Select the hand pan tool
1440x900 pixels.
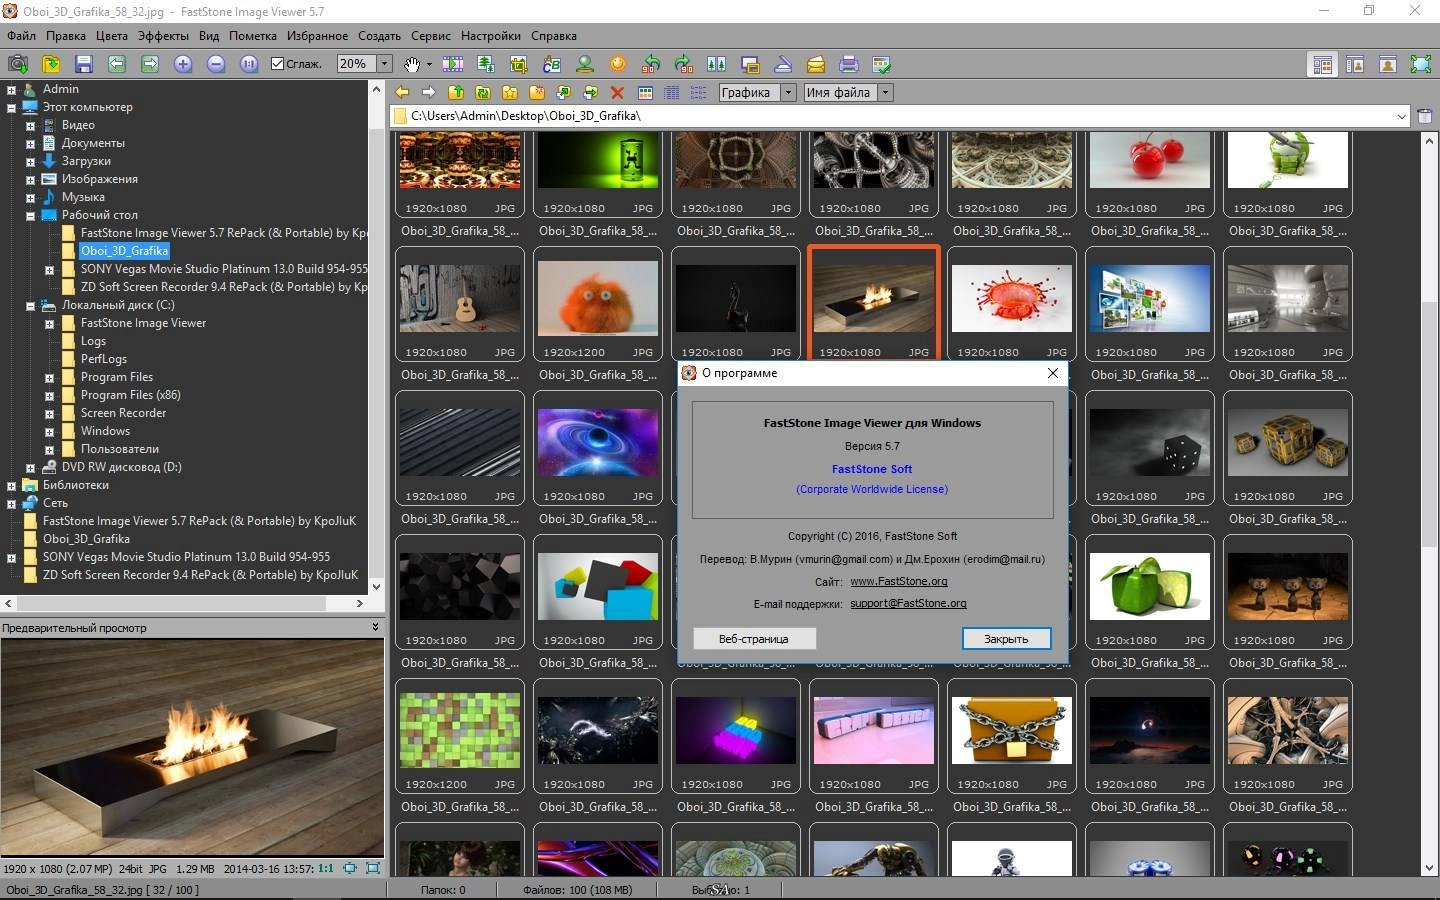pos(412,64)
